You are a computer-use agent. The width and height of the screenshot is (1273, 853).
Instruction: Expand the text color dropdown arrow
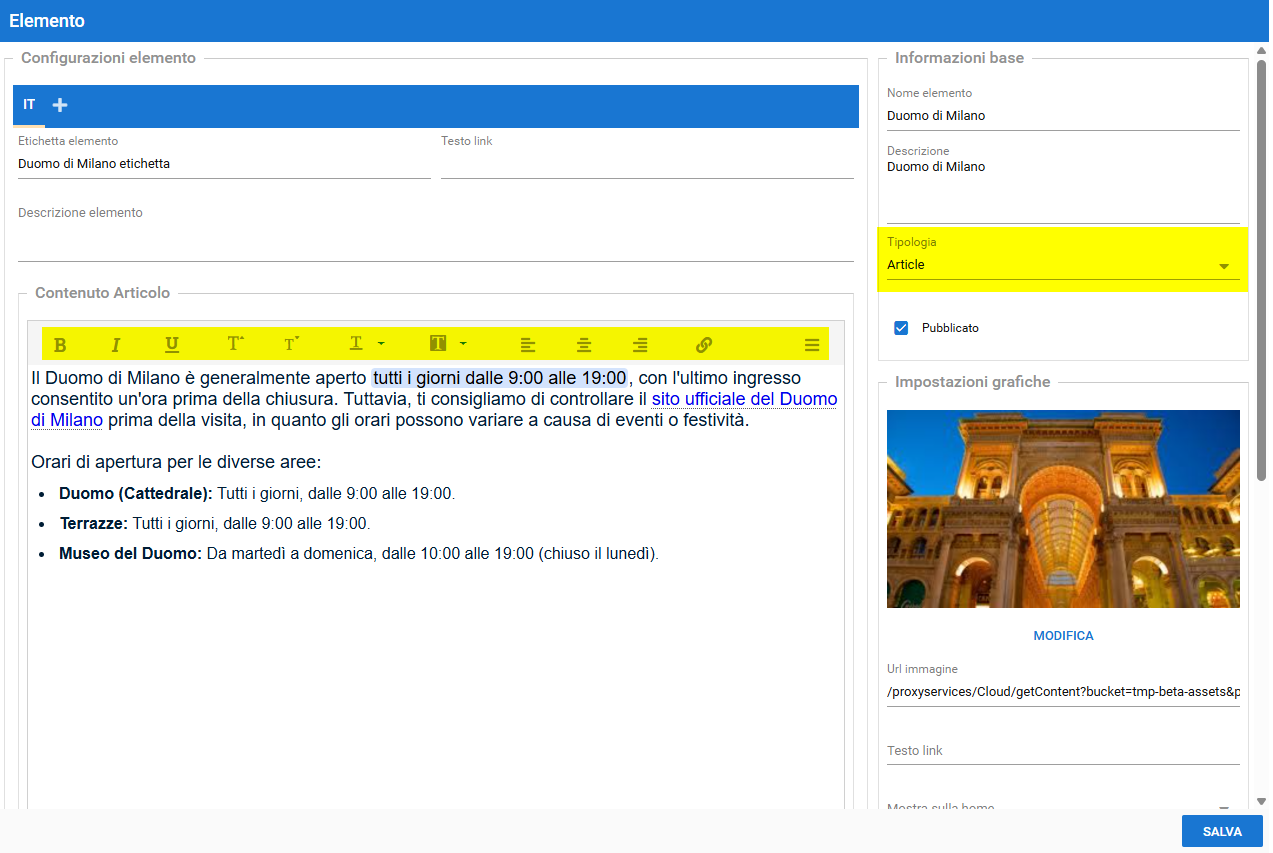(381, 344)
